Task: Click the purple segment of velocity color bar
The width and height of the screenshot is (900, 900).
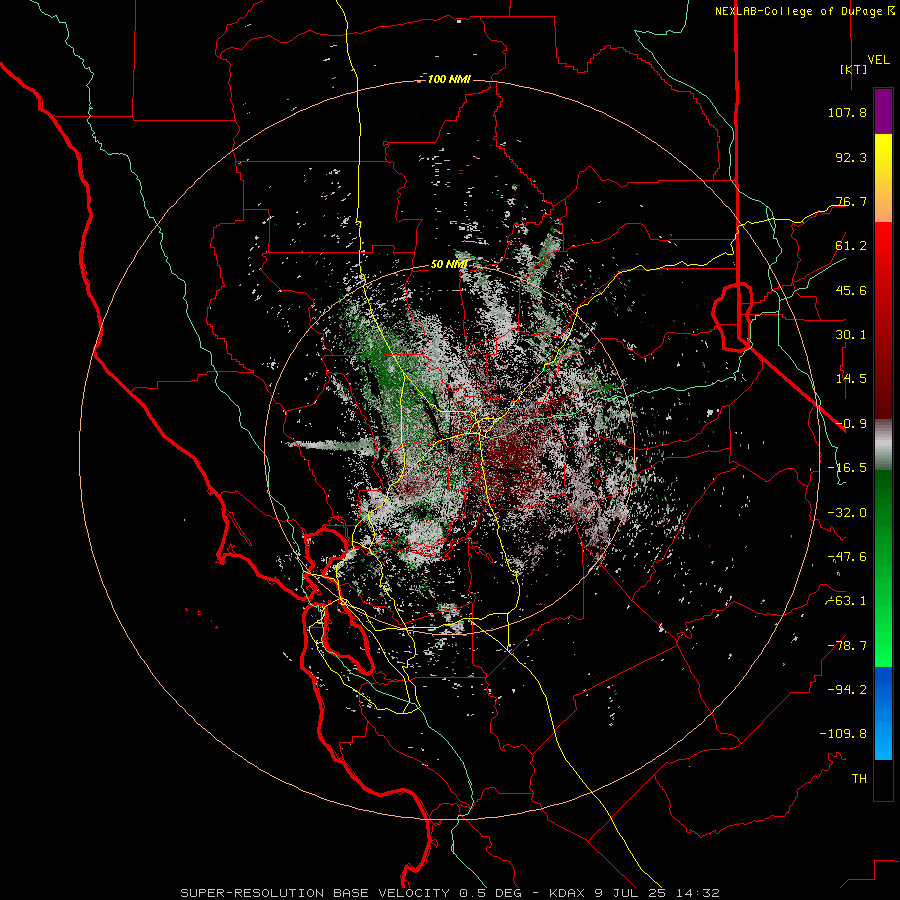Action: click(883, 111)
